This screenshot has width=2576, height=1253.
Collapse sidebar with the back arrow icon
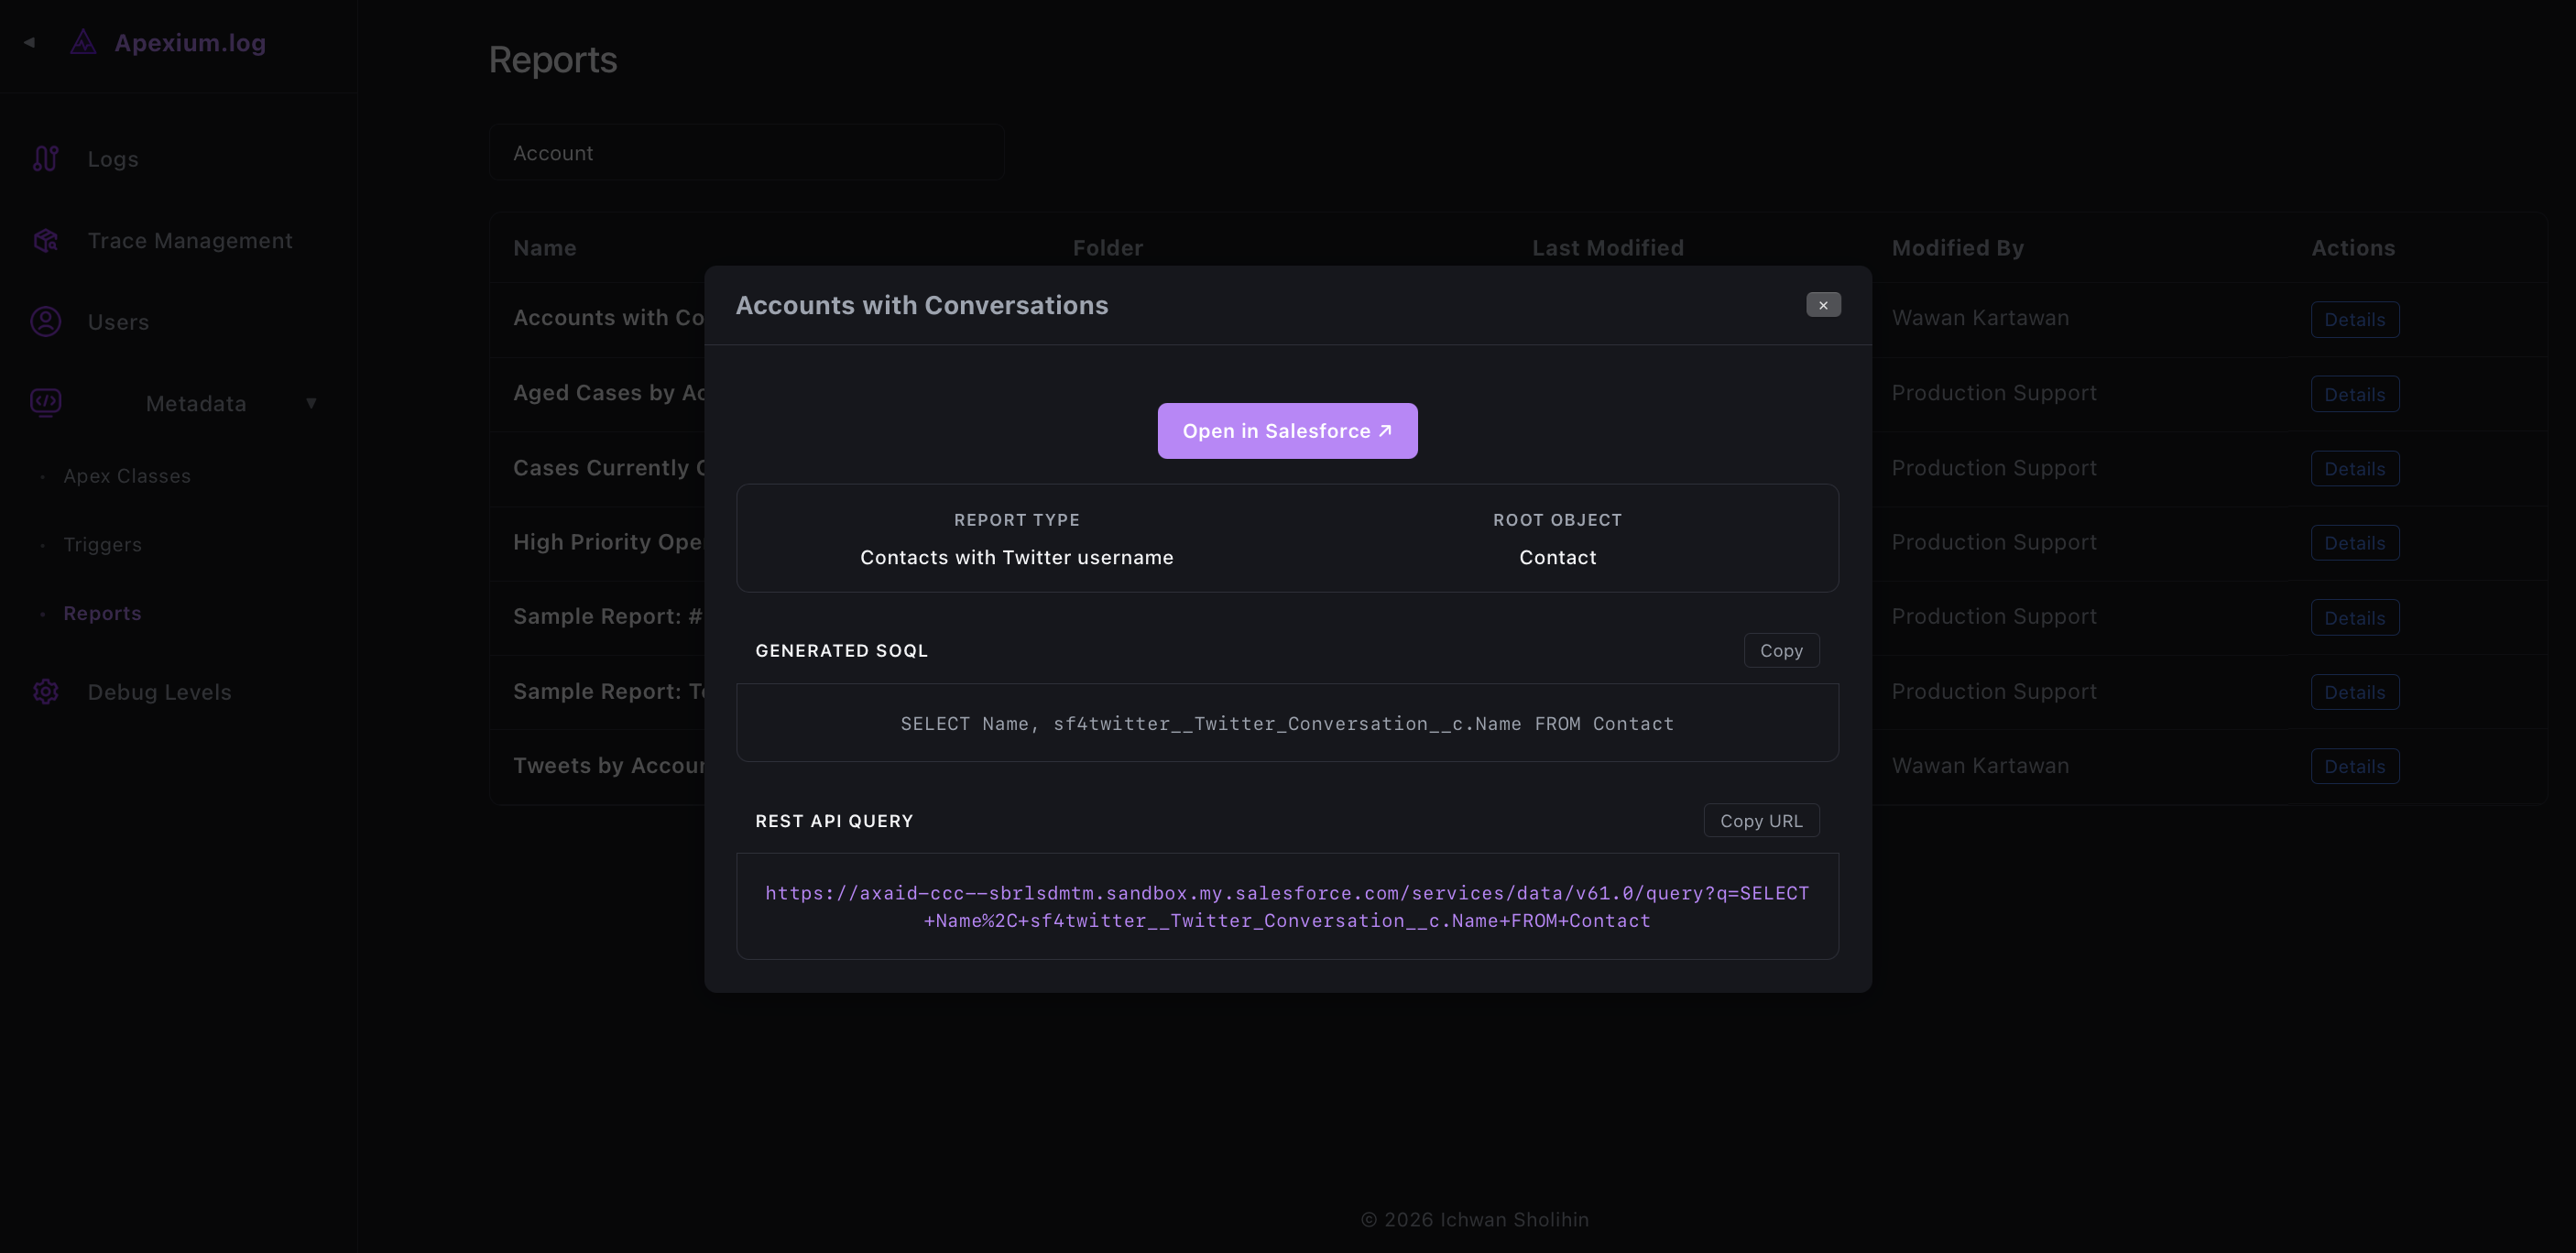click(30, 42)
